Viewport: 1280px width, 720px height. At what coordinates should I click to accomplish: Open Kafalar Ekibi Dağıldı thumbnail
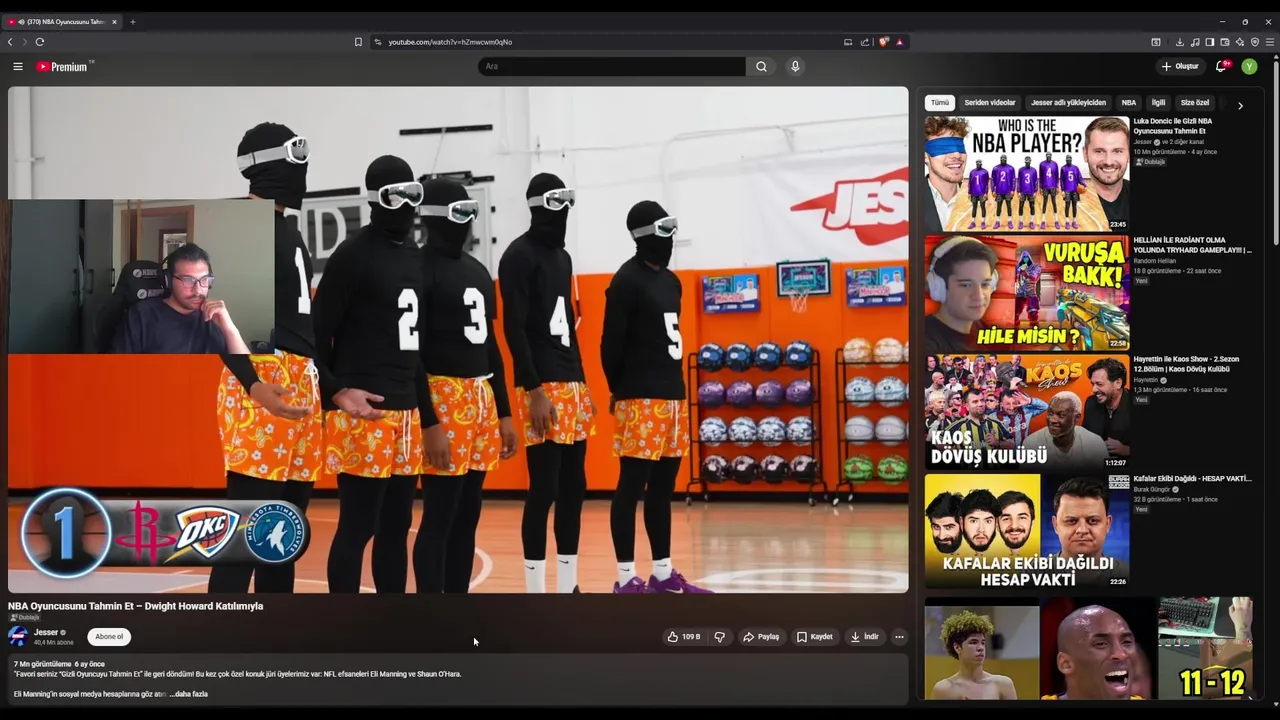point(1026,531)
